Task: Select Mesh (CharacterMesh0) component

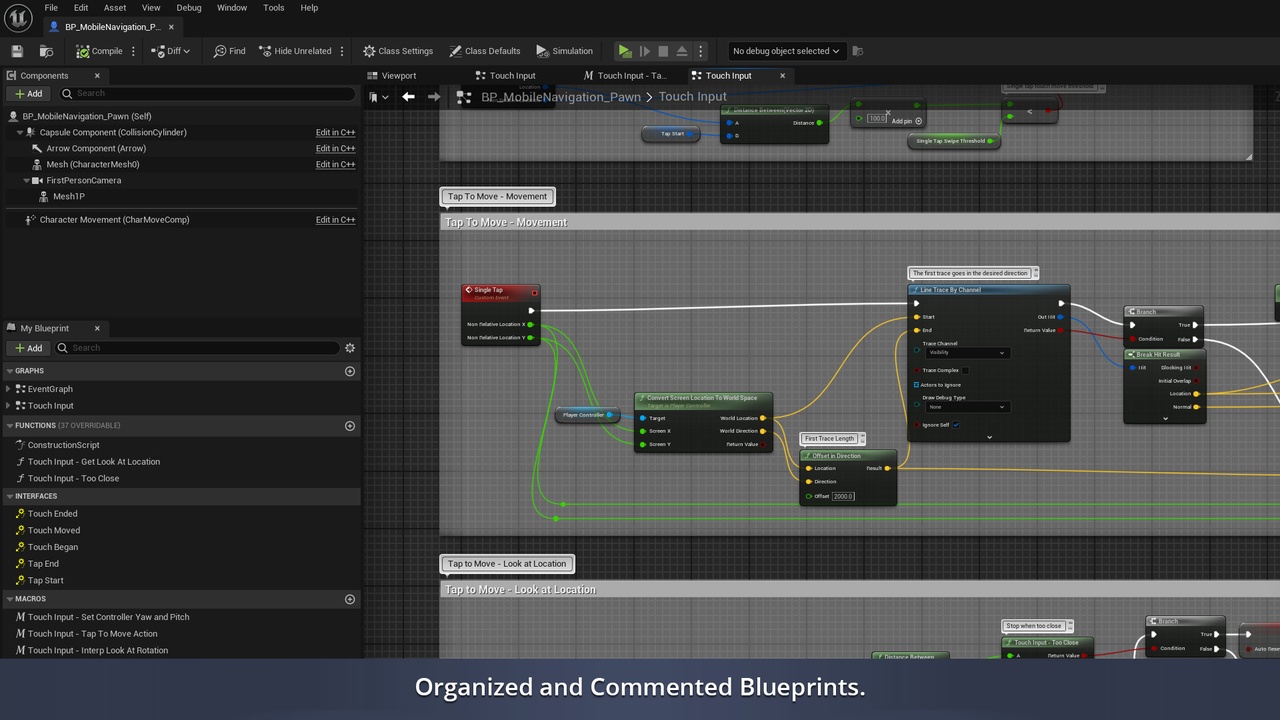Action: [x=93, y=164]
